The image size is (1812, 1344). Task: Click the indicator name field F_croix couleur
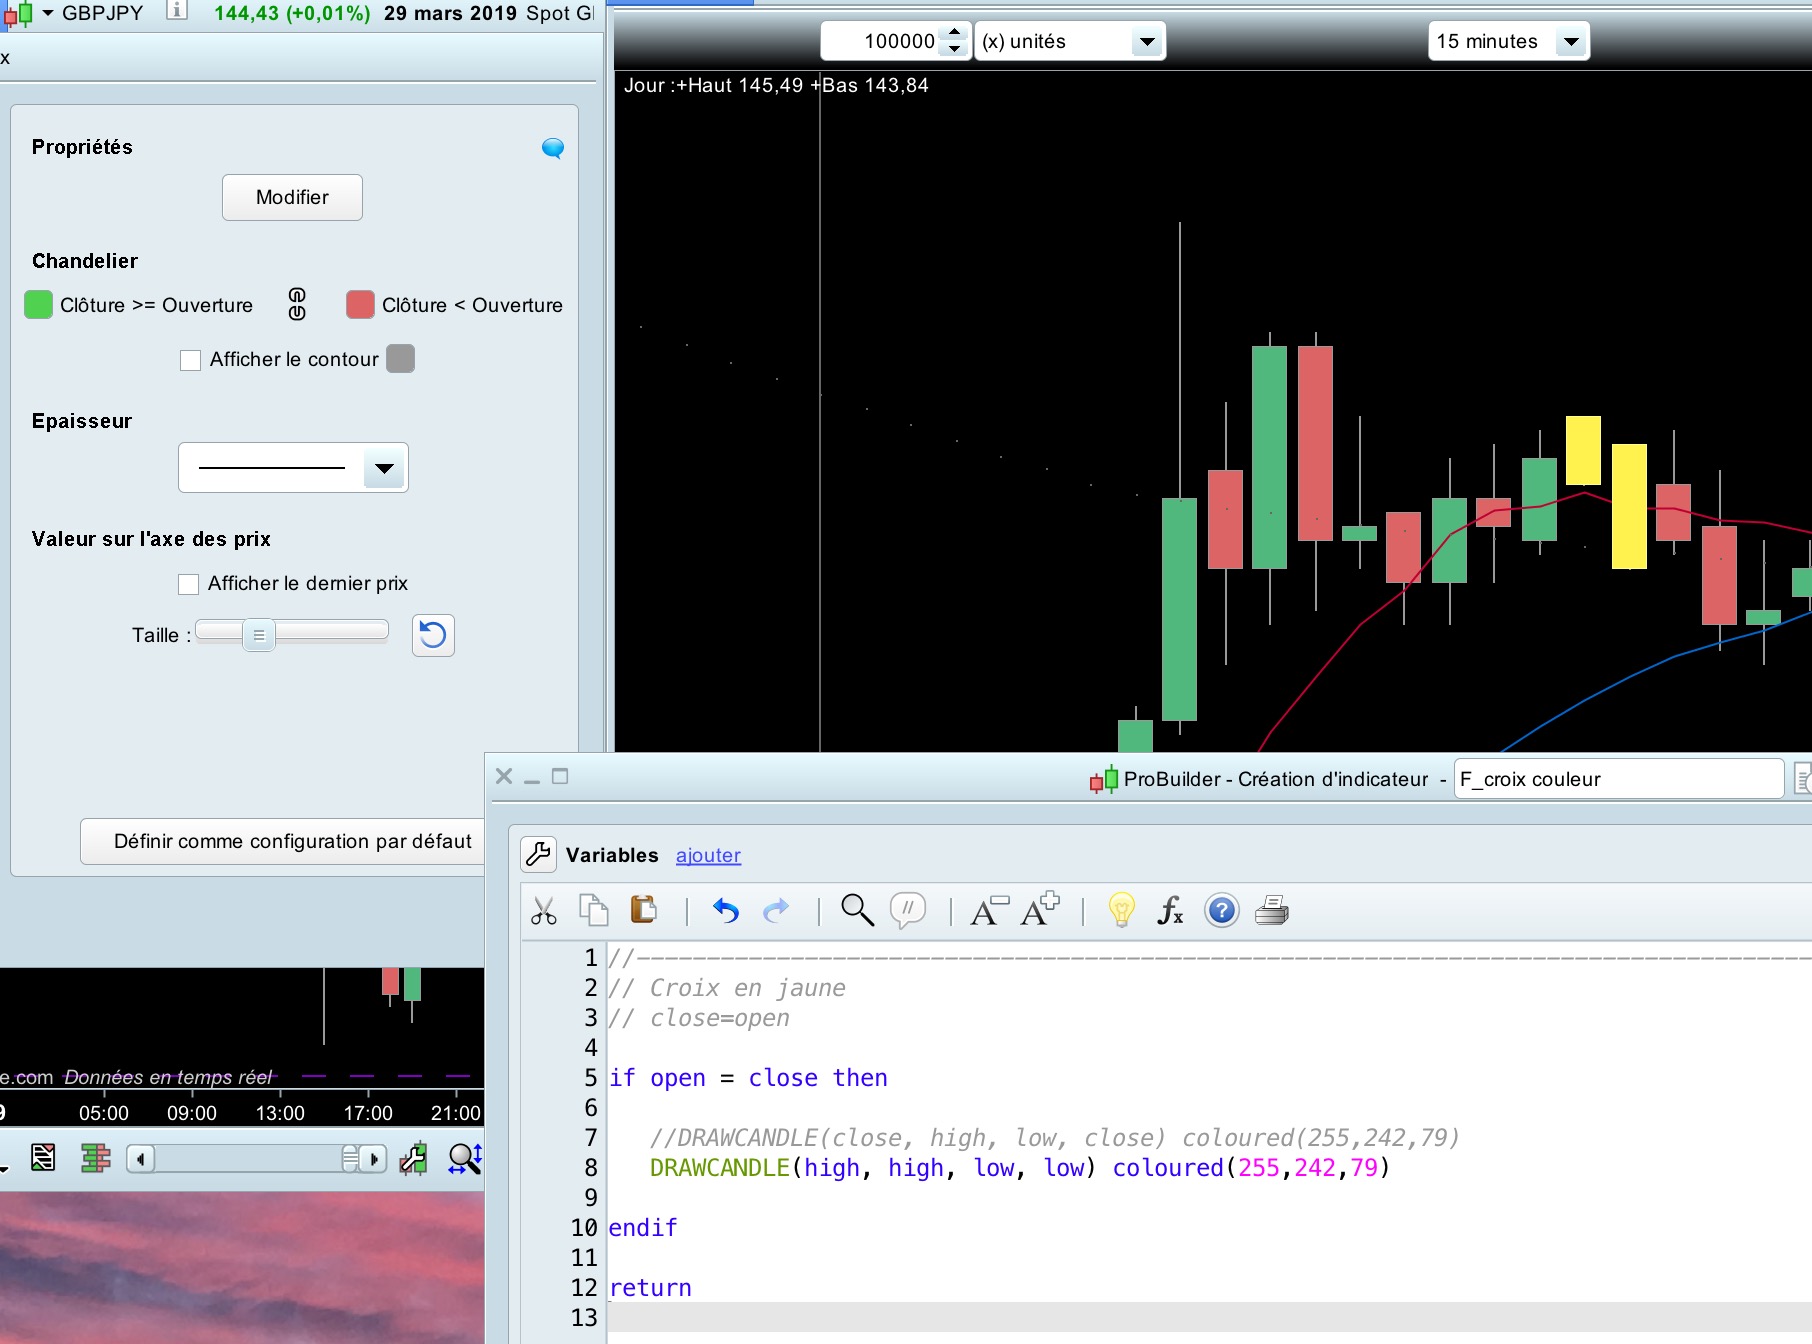1617,780
